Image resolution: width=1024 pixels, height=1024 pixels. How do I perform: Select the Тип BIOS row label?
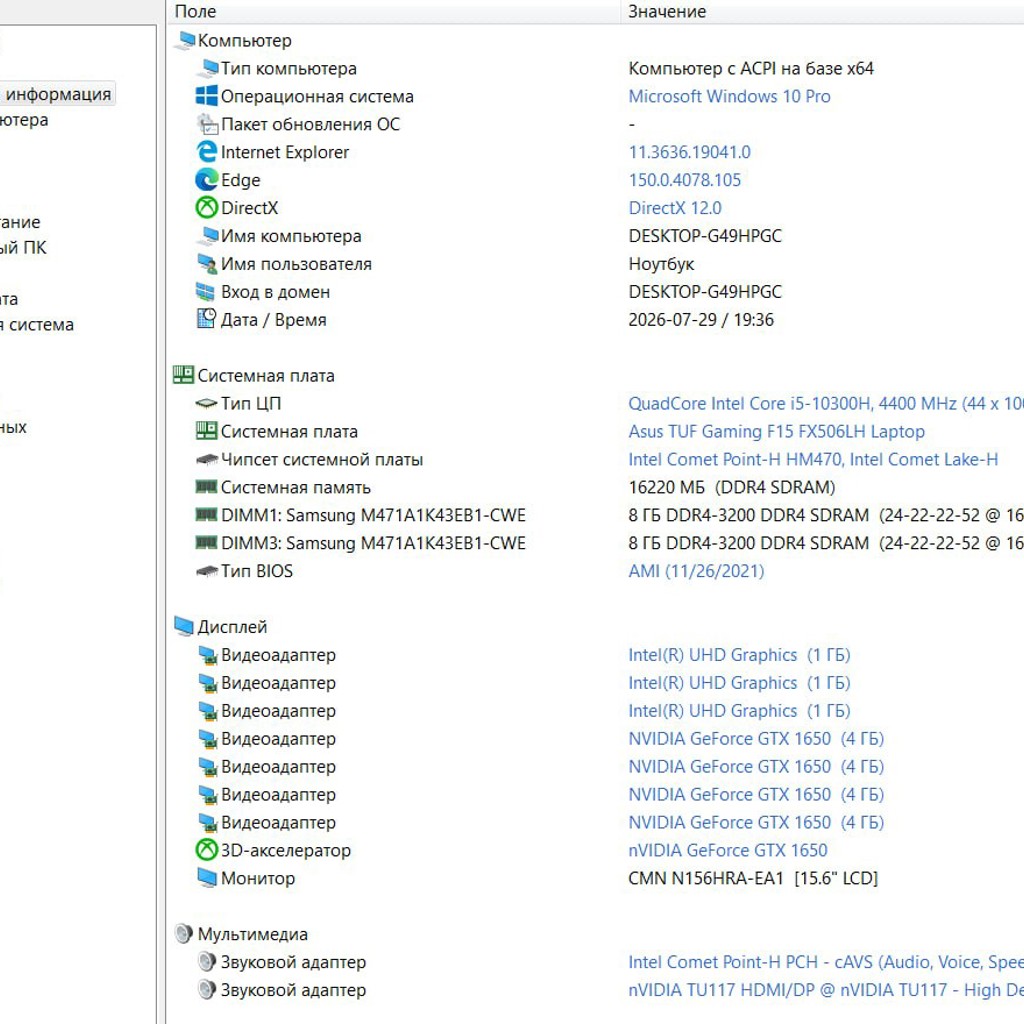pos(257,571)
